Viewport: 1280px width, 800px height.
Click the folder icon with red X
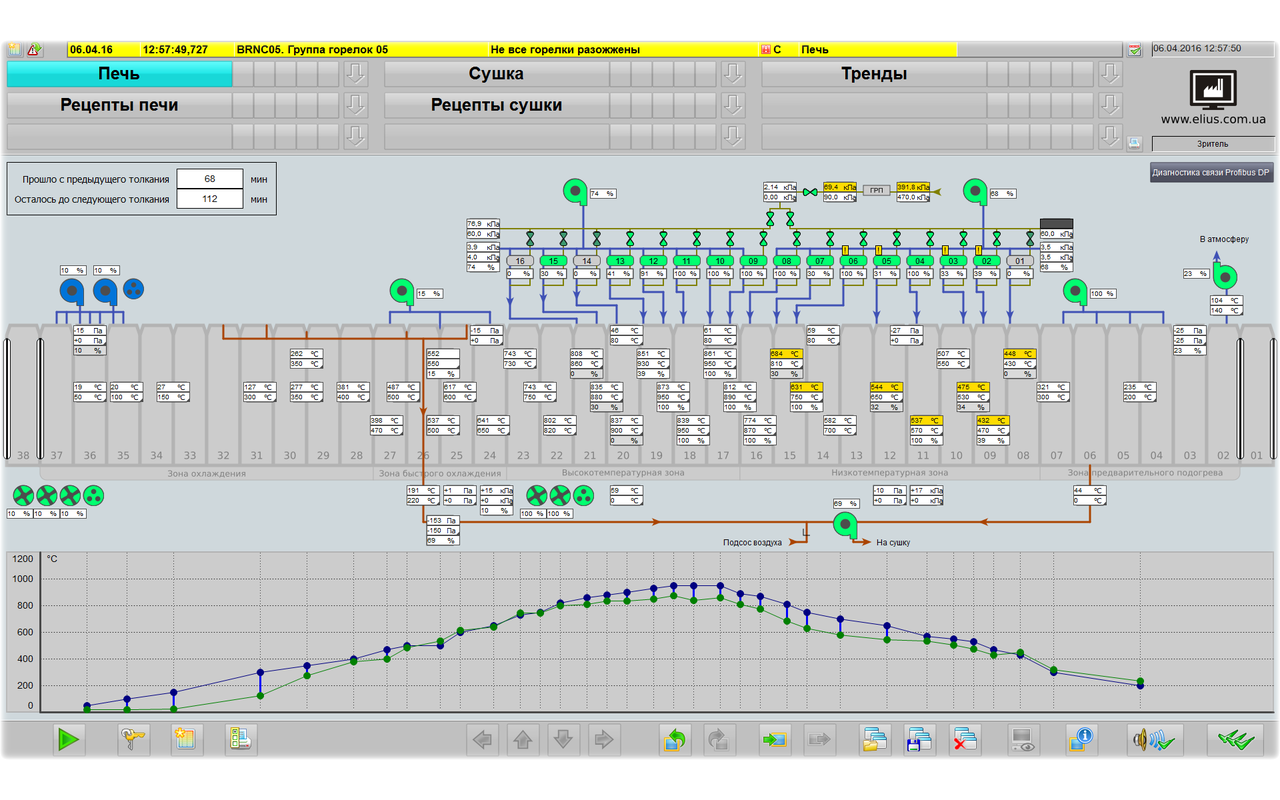965,740
